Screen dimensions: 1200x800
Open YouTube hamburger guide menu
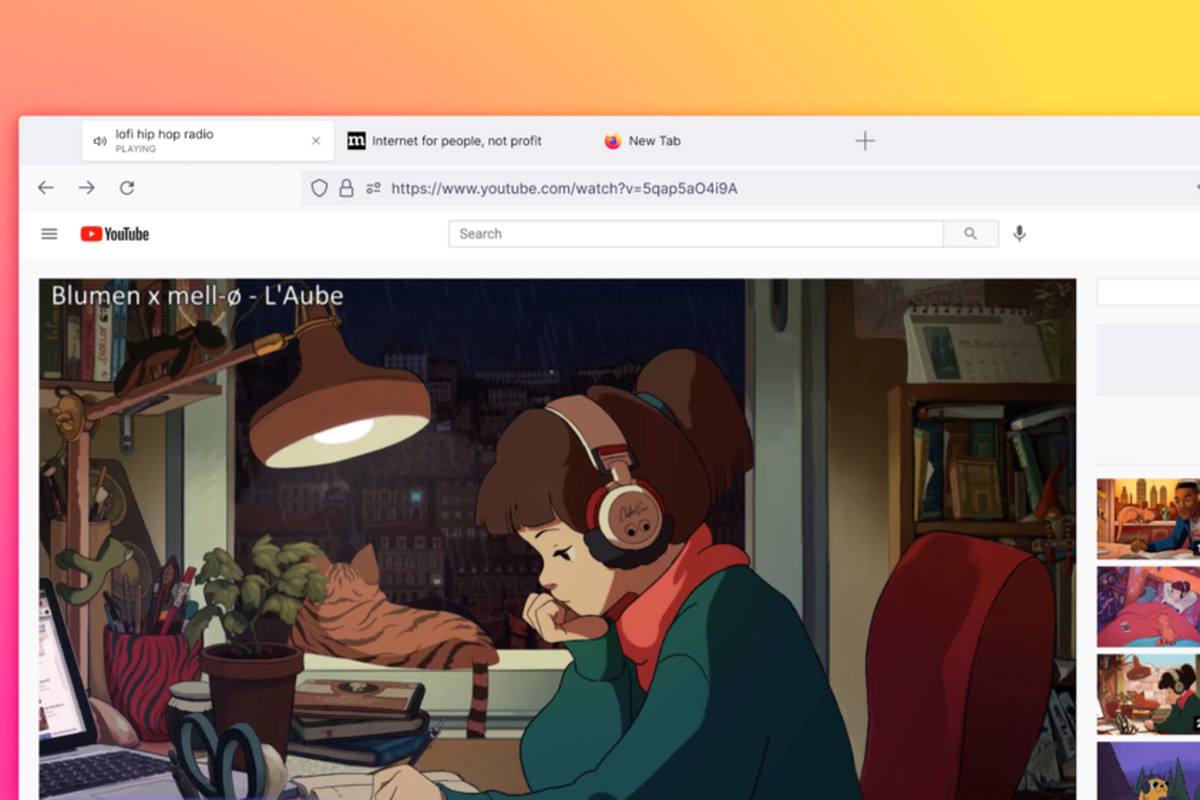pyautogui.click(x=49, y=234)
